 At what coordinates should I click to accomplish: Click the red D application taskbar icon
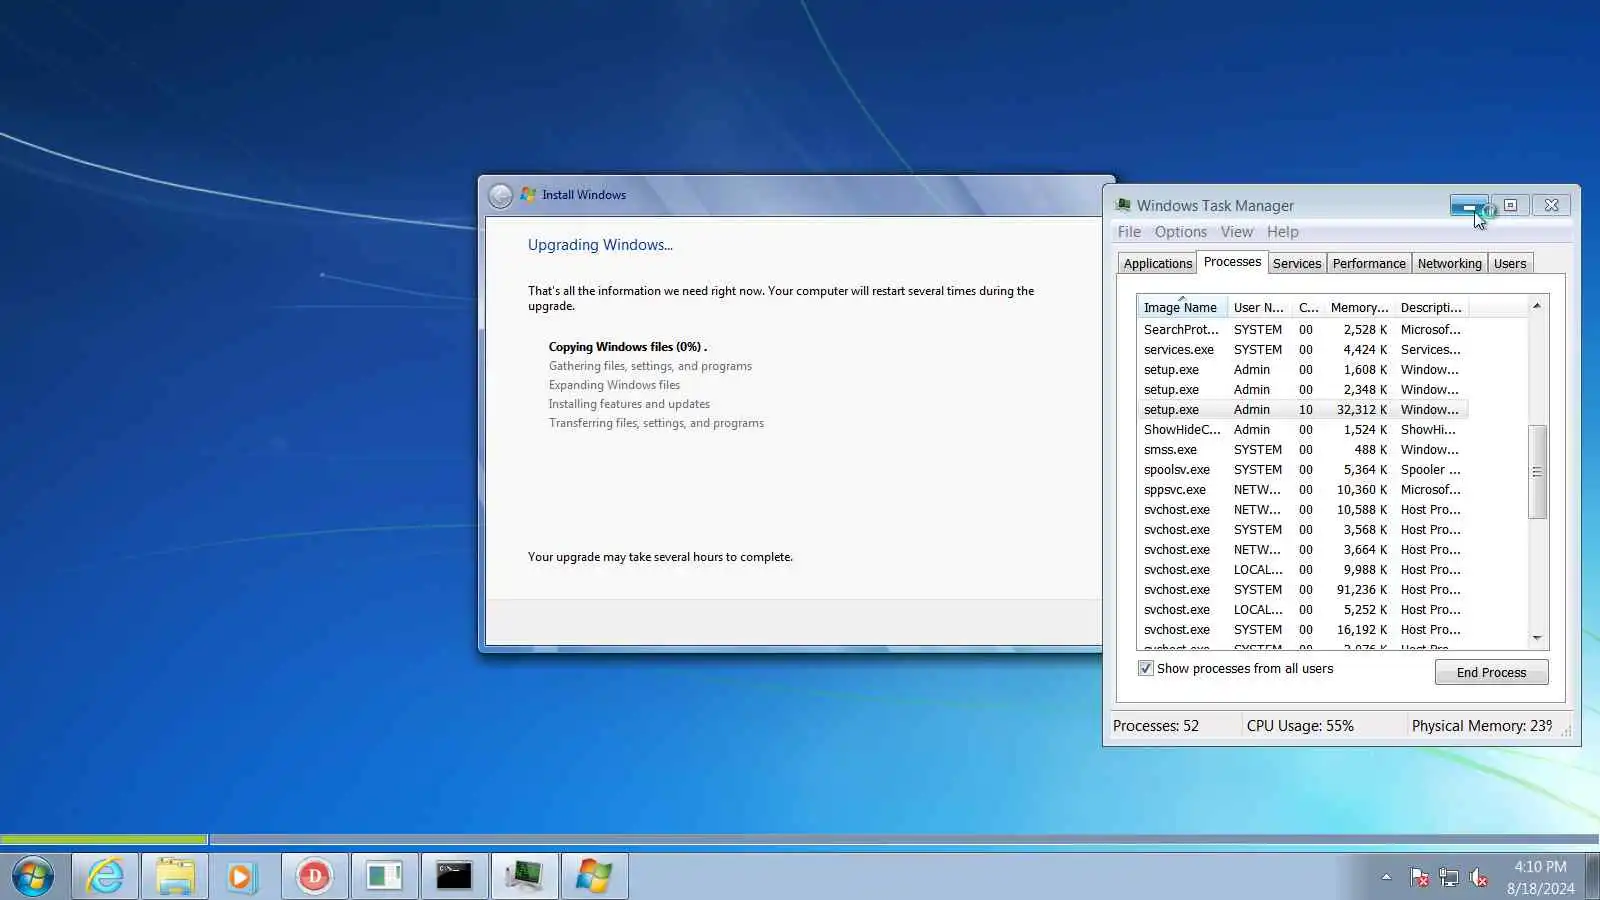point(314,876)
